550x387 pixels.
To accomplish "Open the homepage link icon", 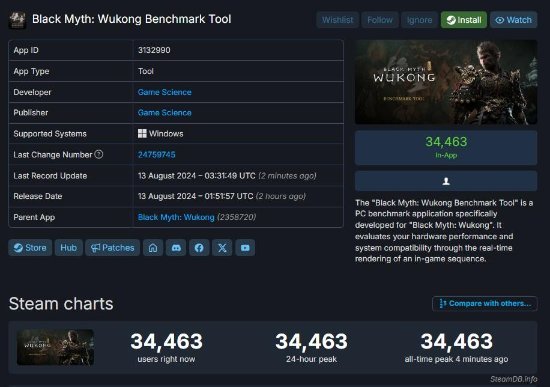I will pos(153,248).
